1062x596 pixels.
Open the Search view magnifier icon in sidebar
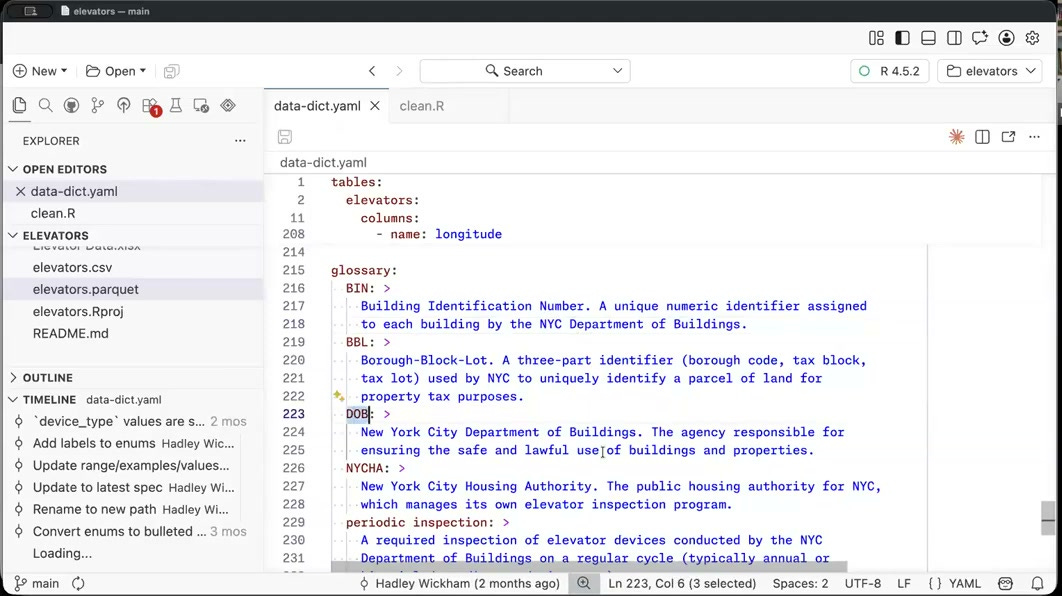[x=45, y=105]
